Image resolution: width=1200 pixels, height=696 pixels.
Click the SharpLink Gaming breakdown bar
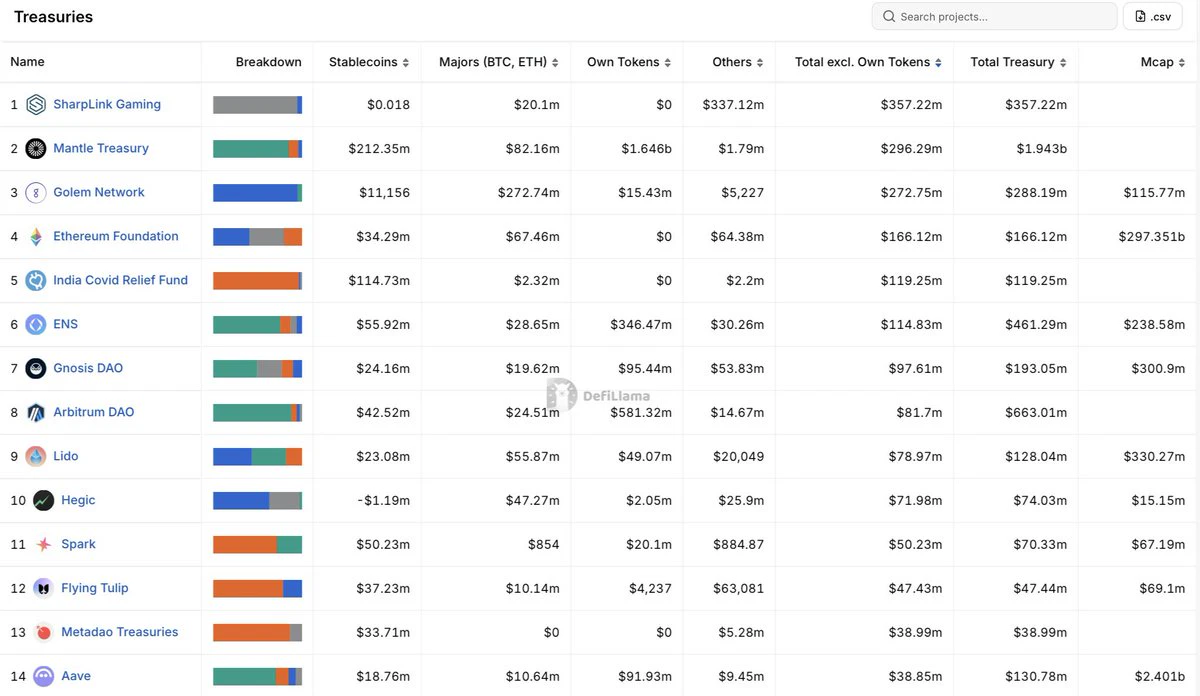click(257, 104)
